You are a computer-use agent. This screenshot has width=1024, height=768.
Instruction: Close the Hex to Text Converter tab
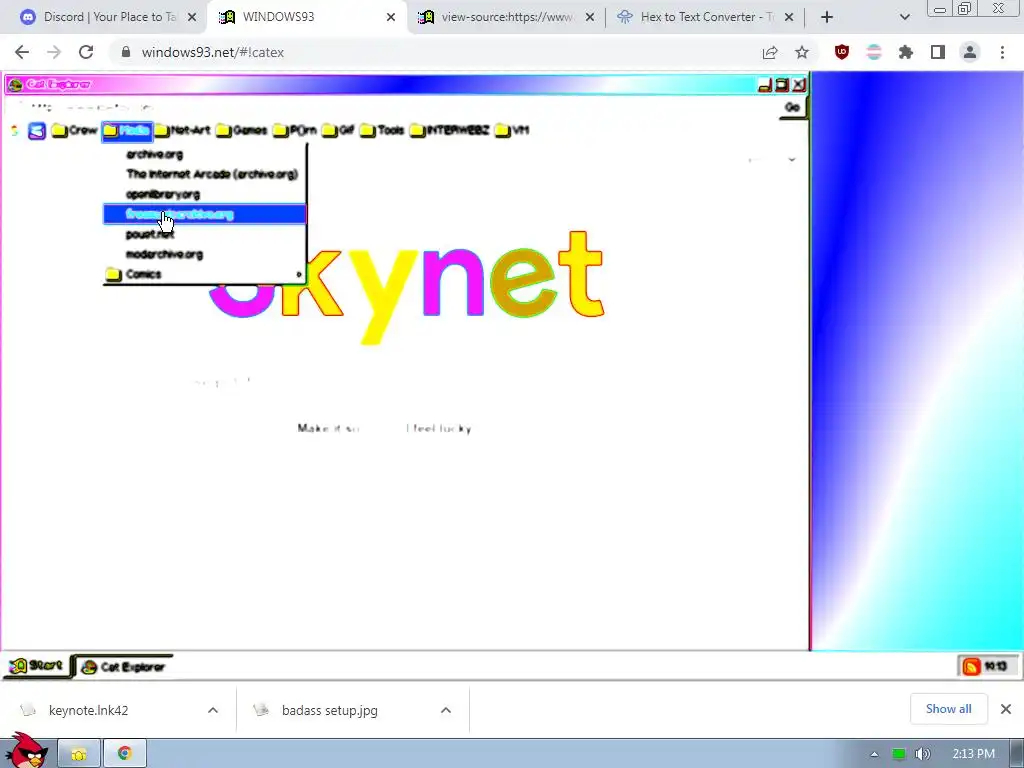789,17
